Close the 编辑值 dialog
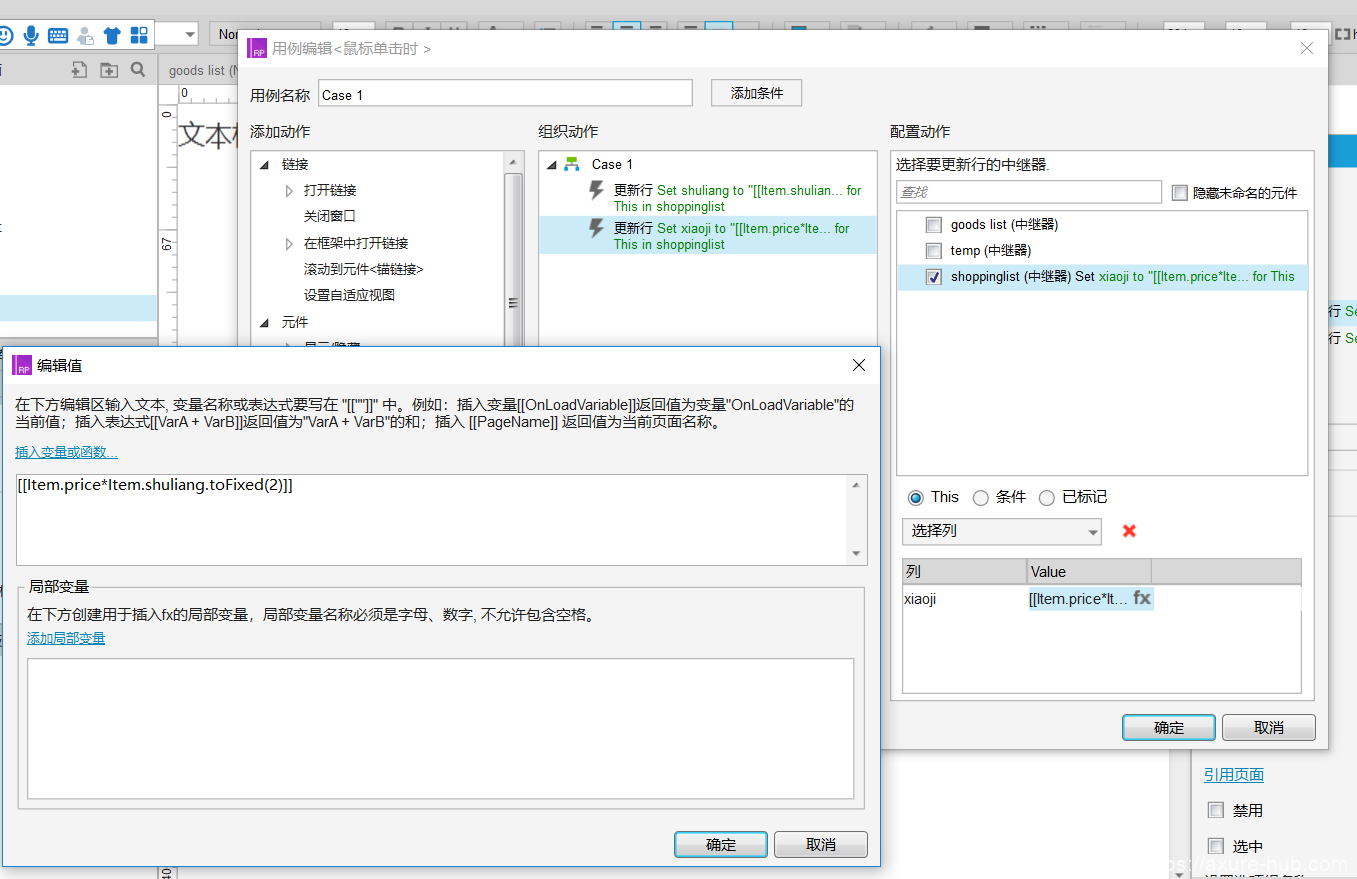Viewport: 1357px width, 879px height. (x=858, y=365)
